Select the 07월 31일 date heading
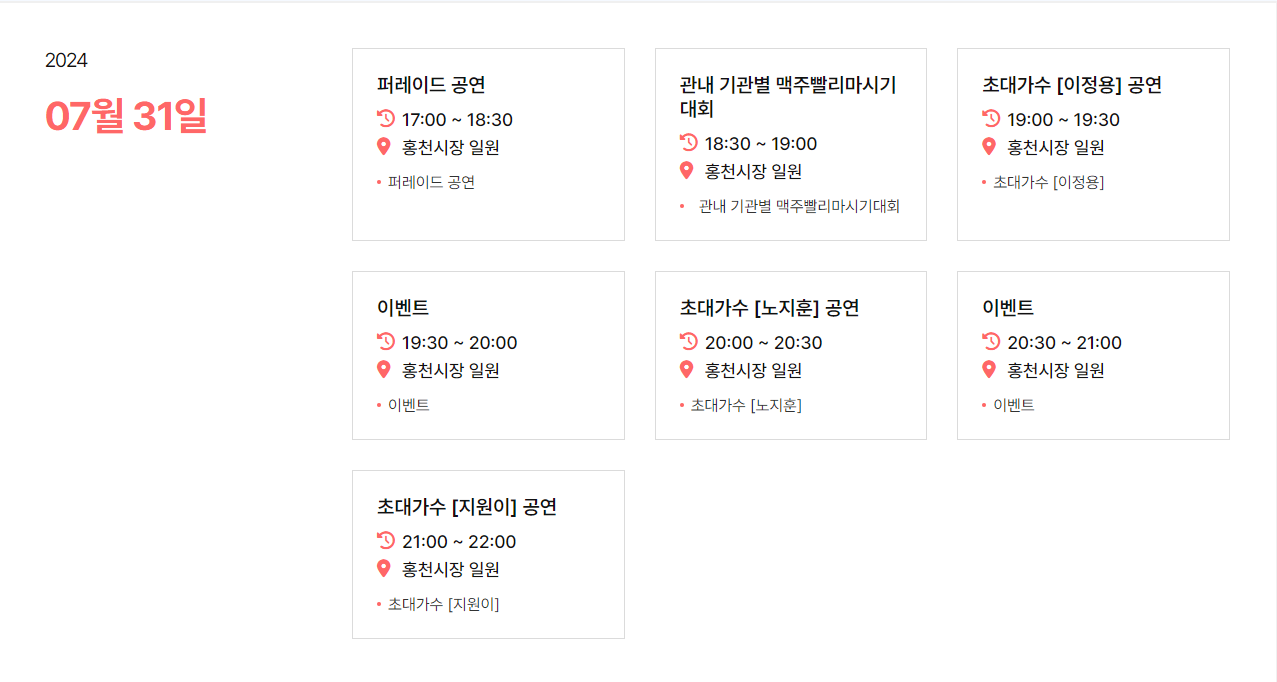The height and width of the screenshot is (682, 1277). (127, 117)
